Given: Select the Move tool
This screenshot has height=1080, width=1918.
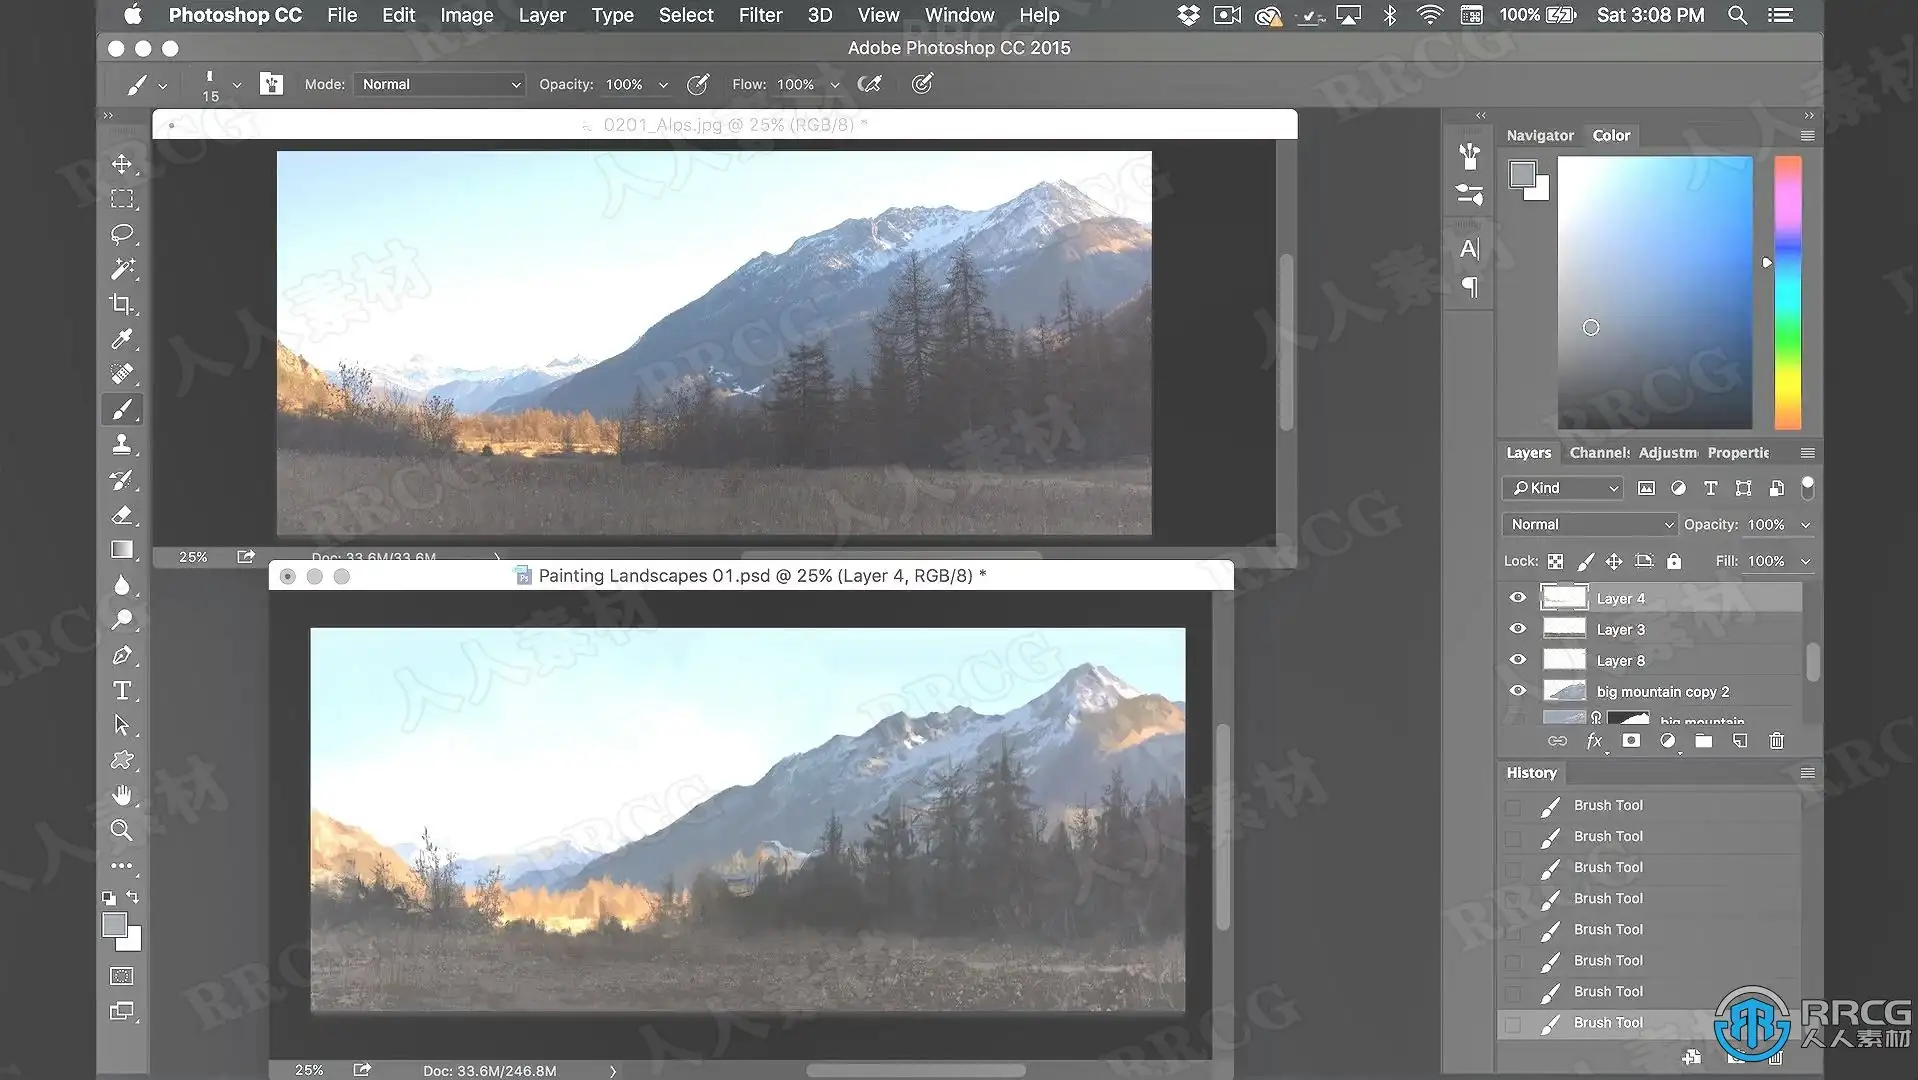Looking at the screenshot, I should [x=122, y=164].
